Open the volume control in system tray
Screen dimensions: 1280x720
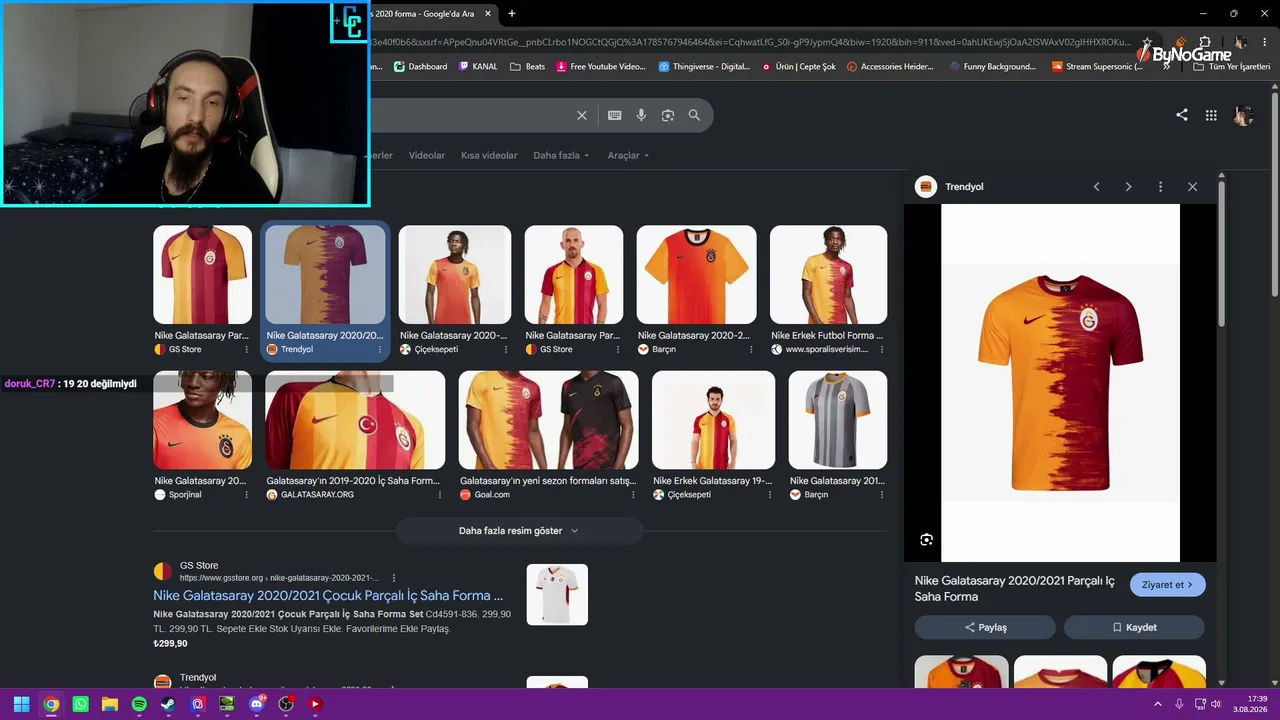[x=1216, y=704]
